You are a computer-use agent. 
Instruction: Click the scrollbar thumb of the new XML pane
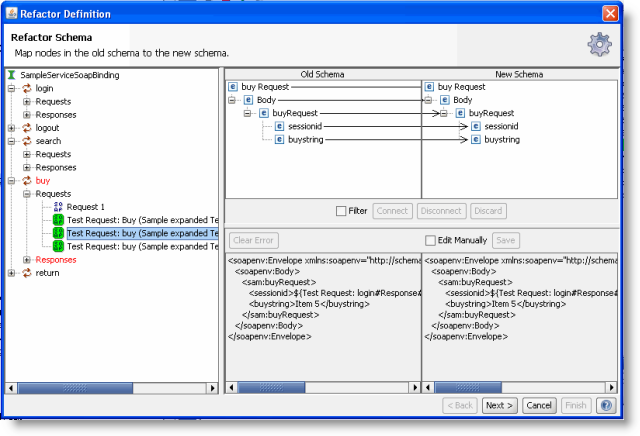468,387
